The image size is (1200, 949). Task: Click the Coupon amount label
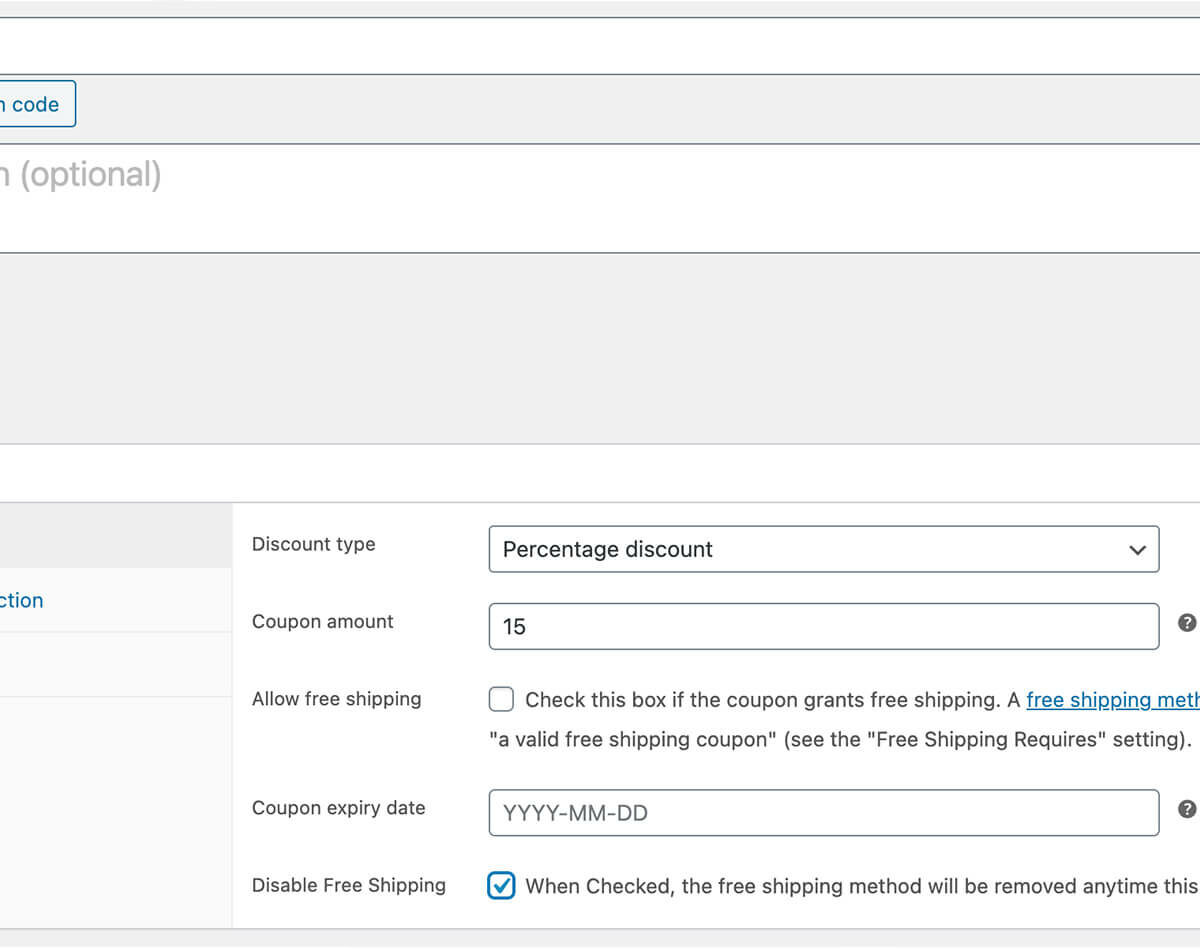tap(322, 621)
